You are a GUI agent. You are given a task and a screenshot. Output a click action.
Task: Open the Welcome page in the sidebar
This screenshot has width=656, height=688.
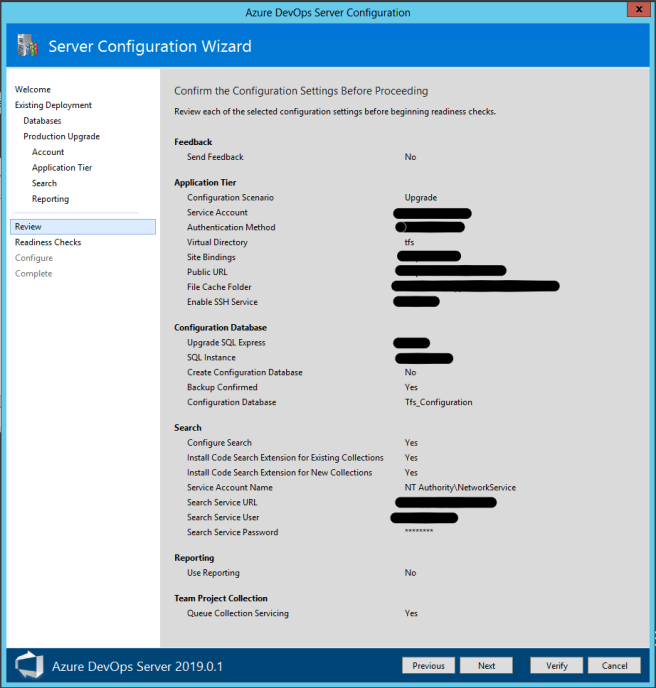pos(33,90)
